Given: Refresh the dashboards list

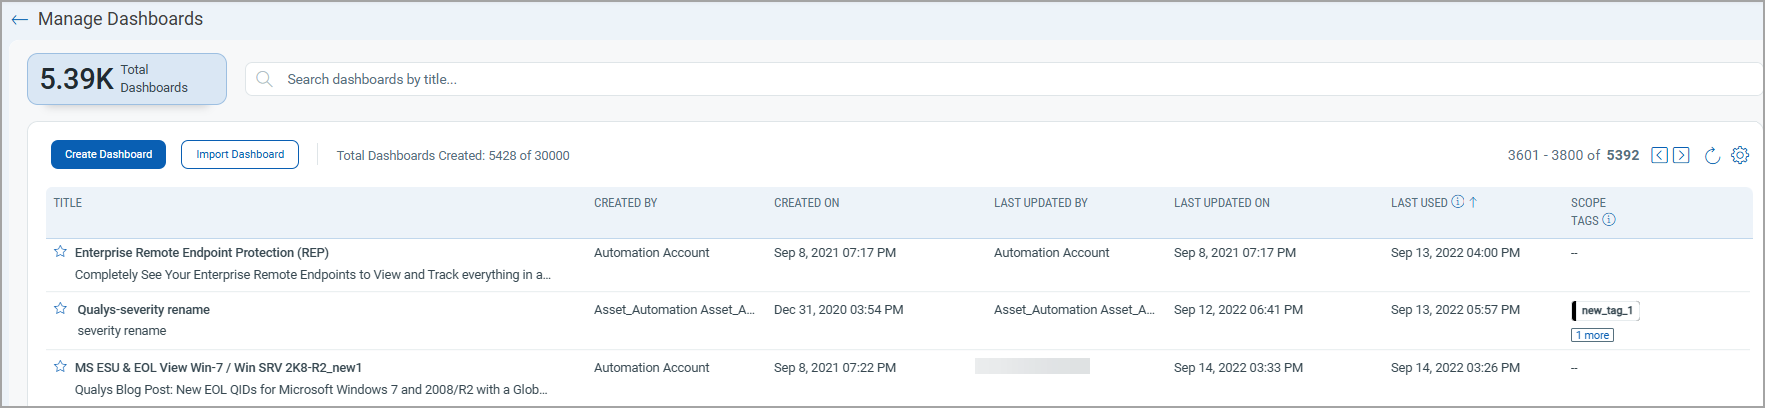Looking at the screenshot, I should click(x=1712, y=155).
